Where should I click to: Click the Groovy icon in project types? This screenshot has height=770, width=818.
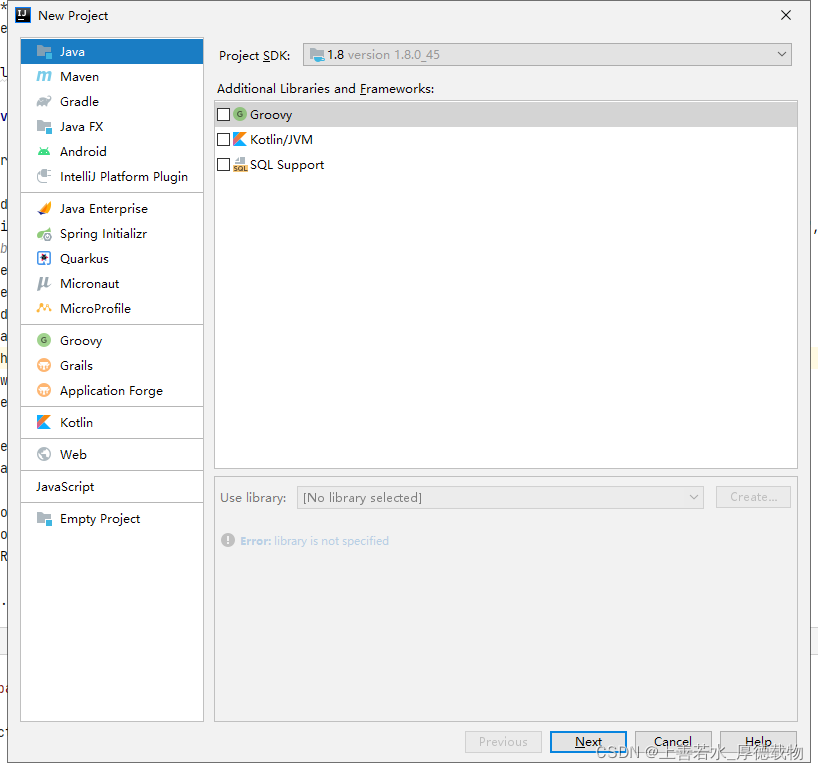[44, 341]
